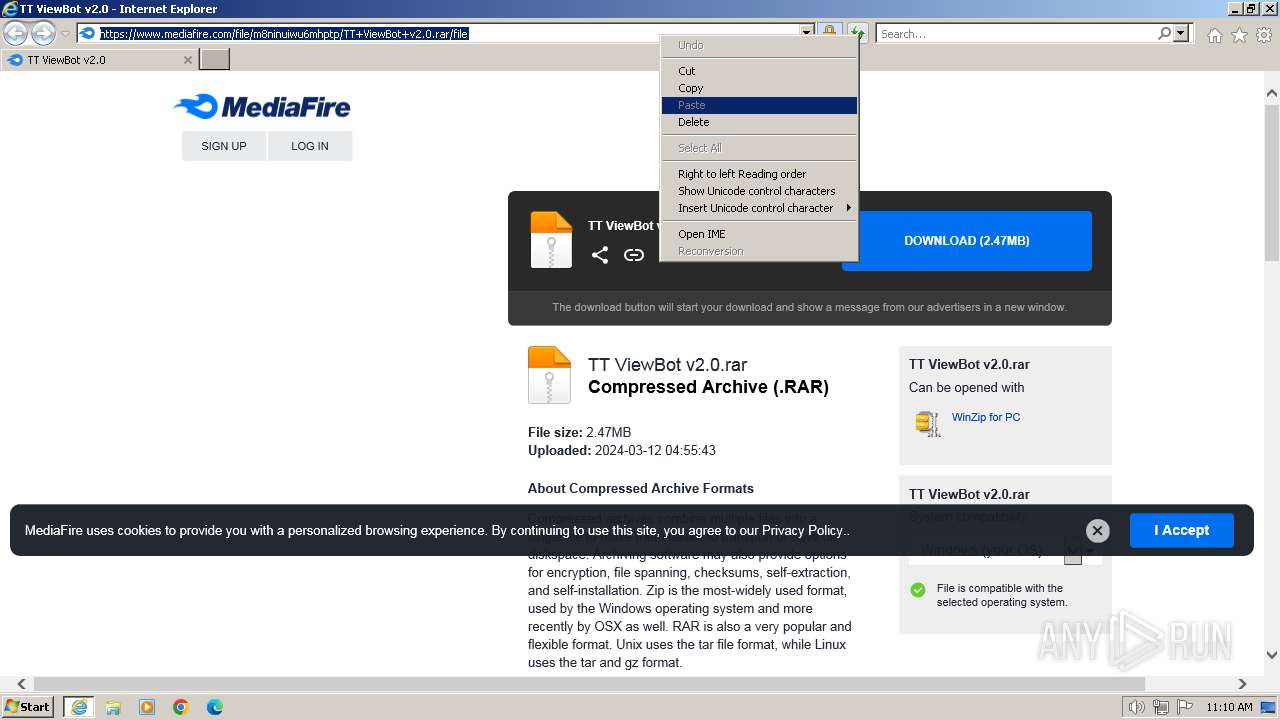Screen dimensions: 1280x720
Task: Click the WinZip application icon
Action: pyautogui.click(x=928, y=424)
